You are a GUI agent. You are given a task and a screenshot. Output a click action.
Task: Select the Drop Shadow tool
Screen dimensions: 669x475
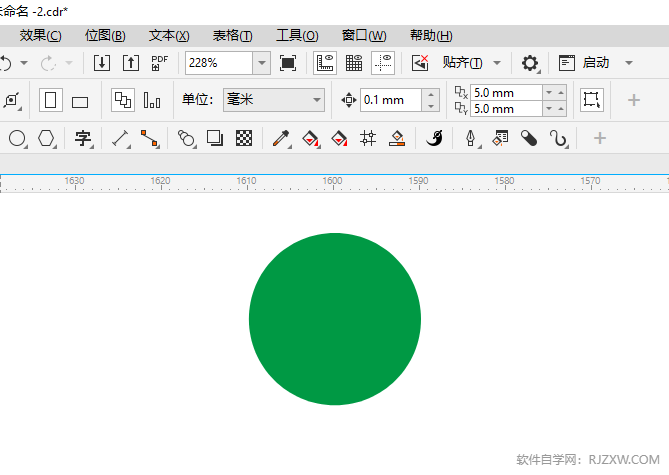click(x=215, y=139)
